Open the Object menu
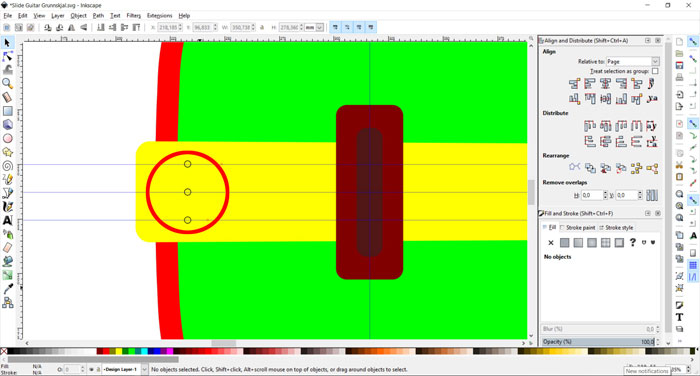Screen dimensions: 700x376 tap(79, 16)
